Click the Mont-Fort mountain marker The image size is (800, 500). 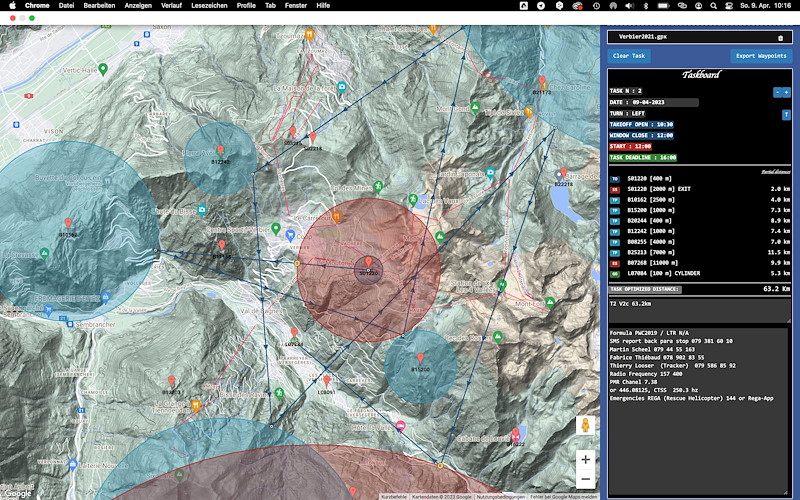(550, 303)
